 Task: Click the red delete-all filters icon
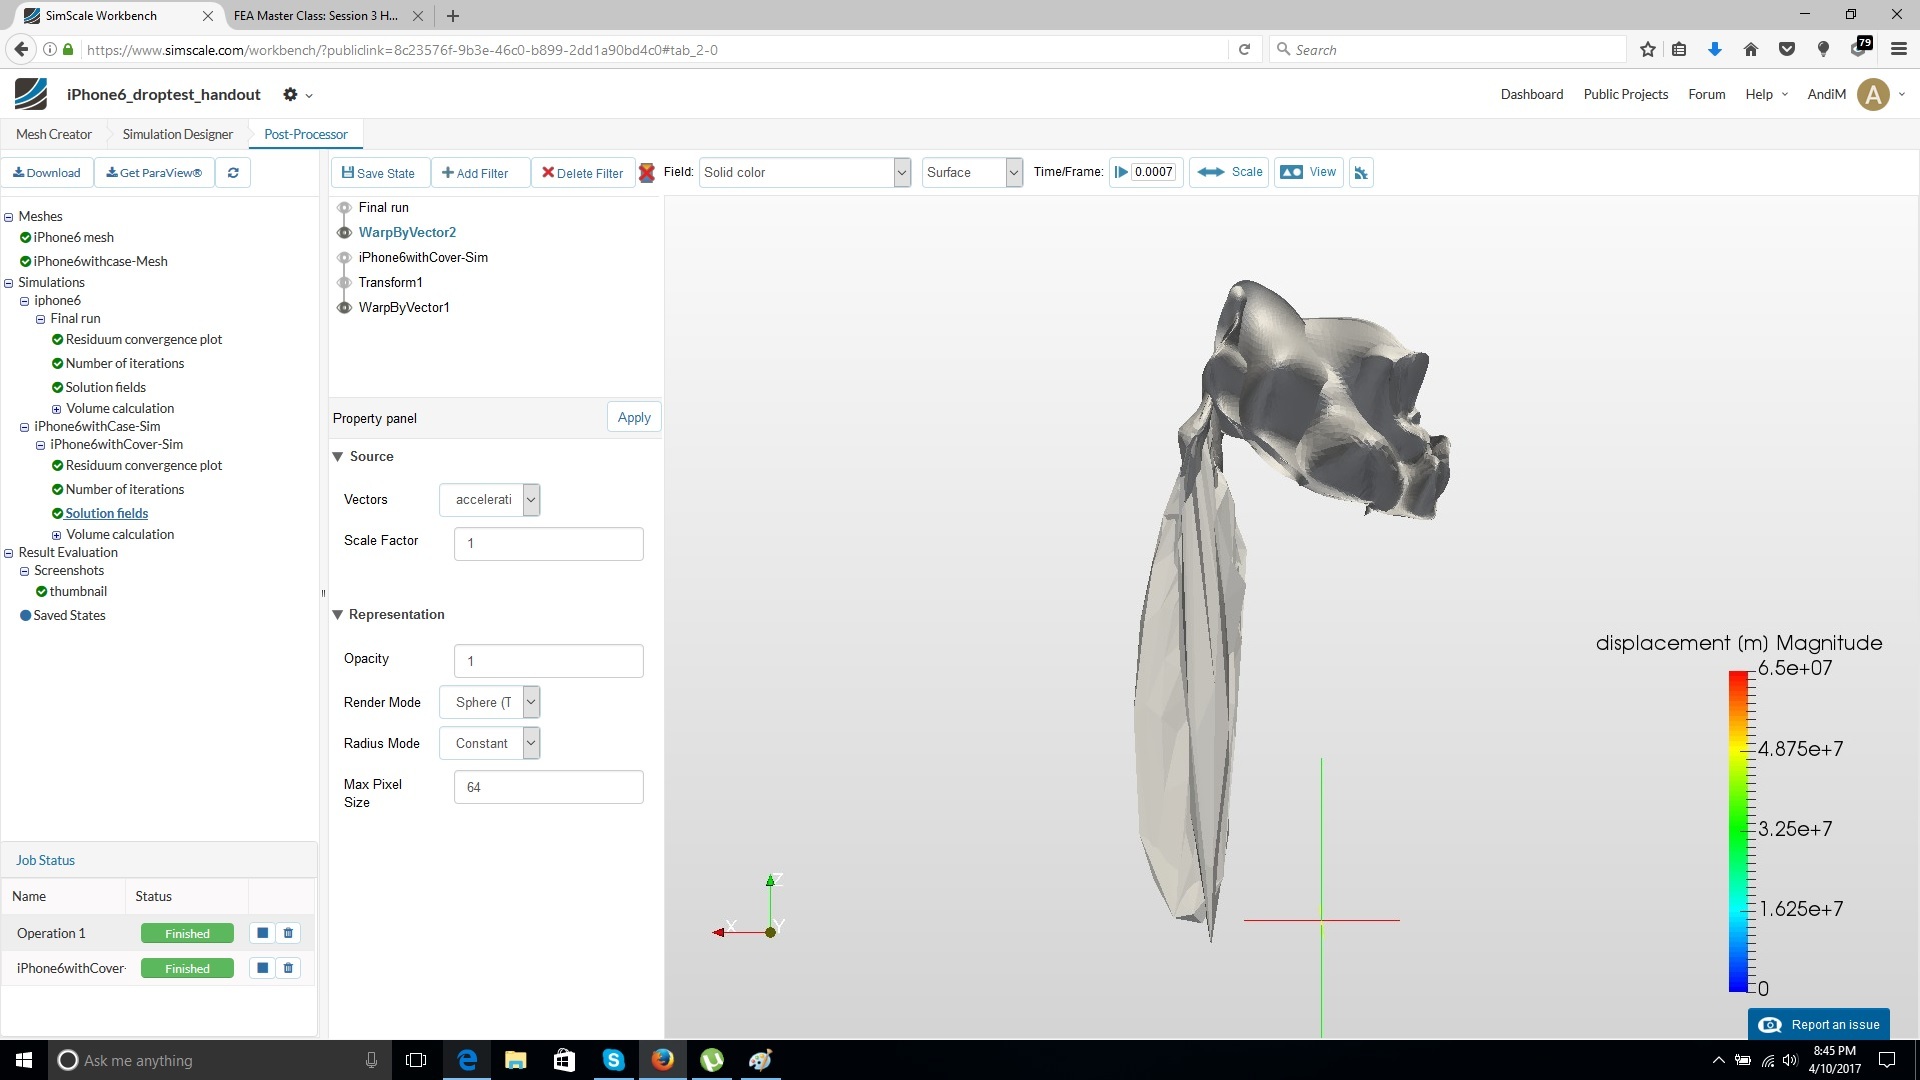tap(647, 172)
